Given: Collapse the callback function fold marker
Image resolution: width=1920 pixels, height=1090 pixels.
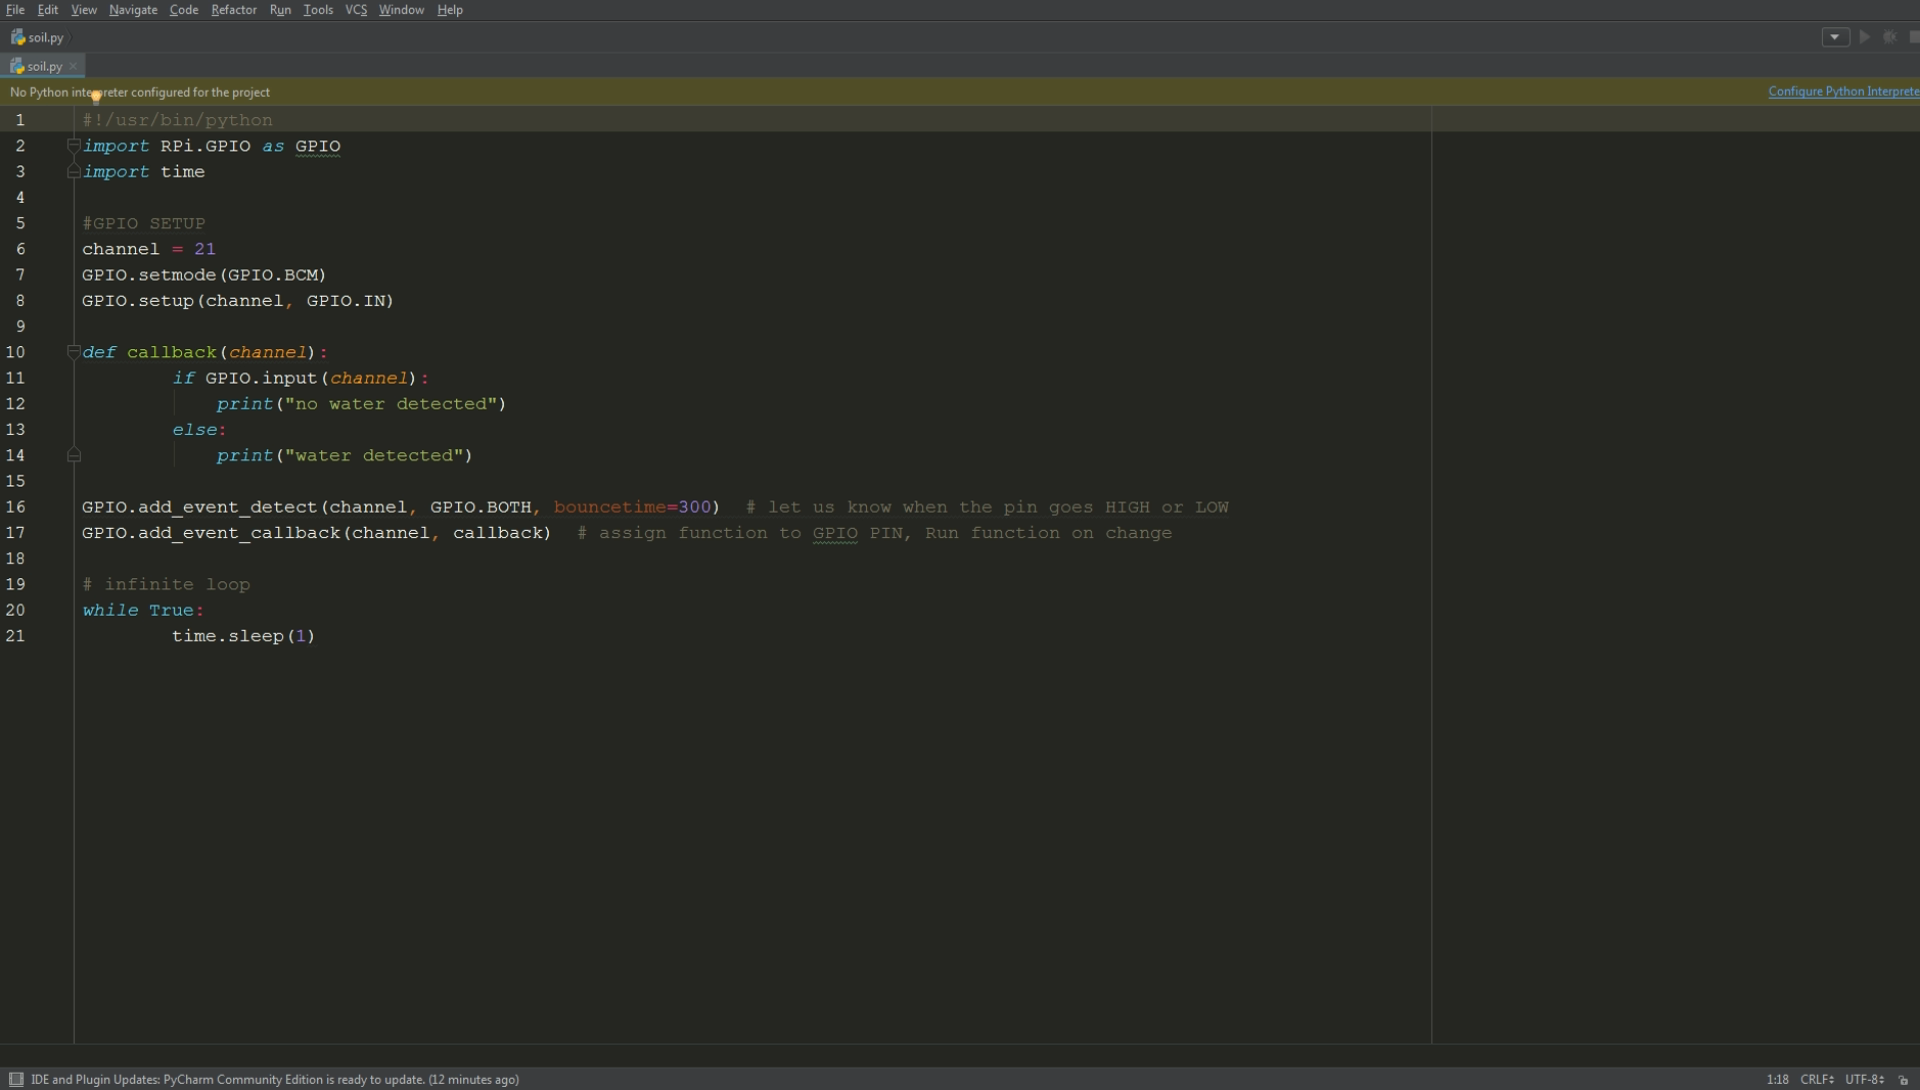Looking at the screenshot, I should (73, 352).
